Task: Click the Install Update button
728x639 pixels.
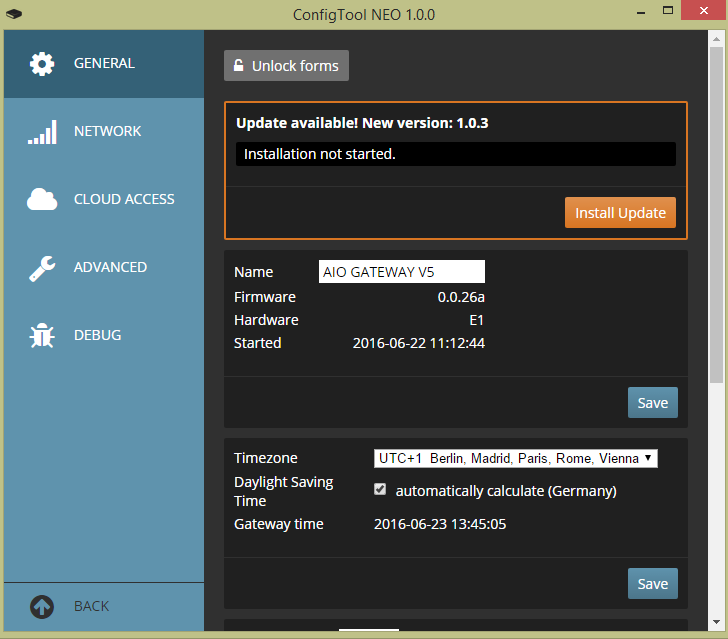Action: pos(620,213)
